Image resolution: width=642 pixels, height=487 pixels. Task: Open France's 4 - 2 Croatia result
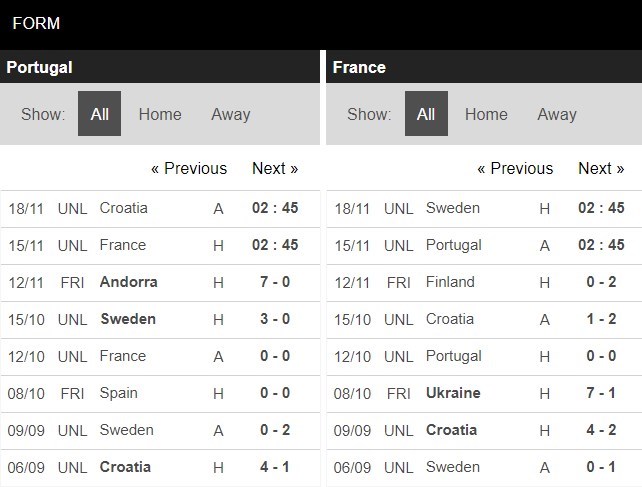pyautogui.click(x=601, y=430)
